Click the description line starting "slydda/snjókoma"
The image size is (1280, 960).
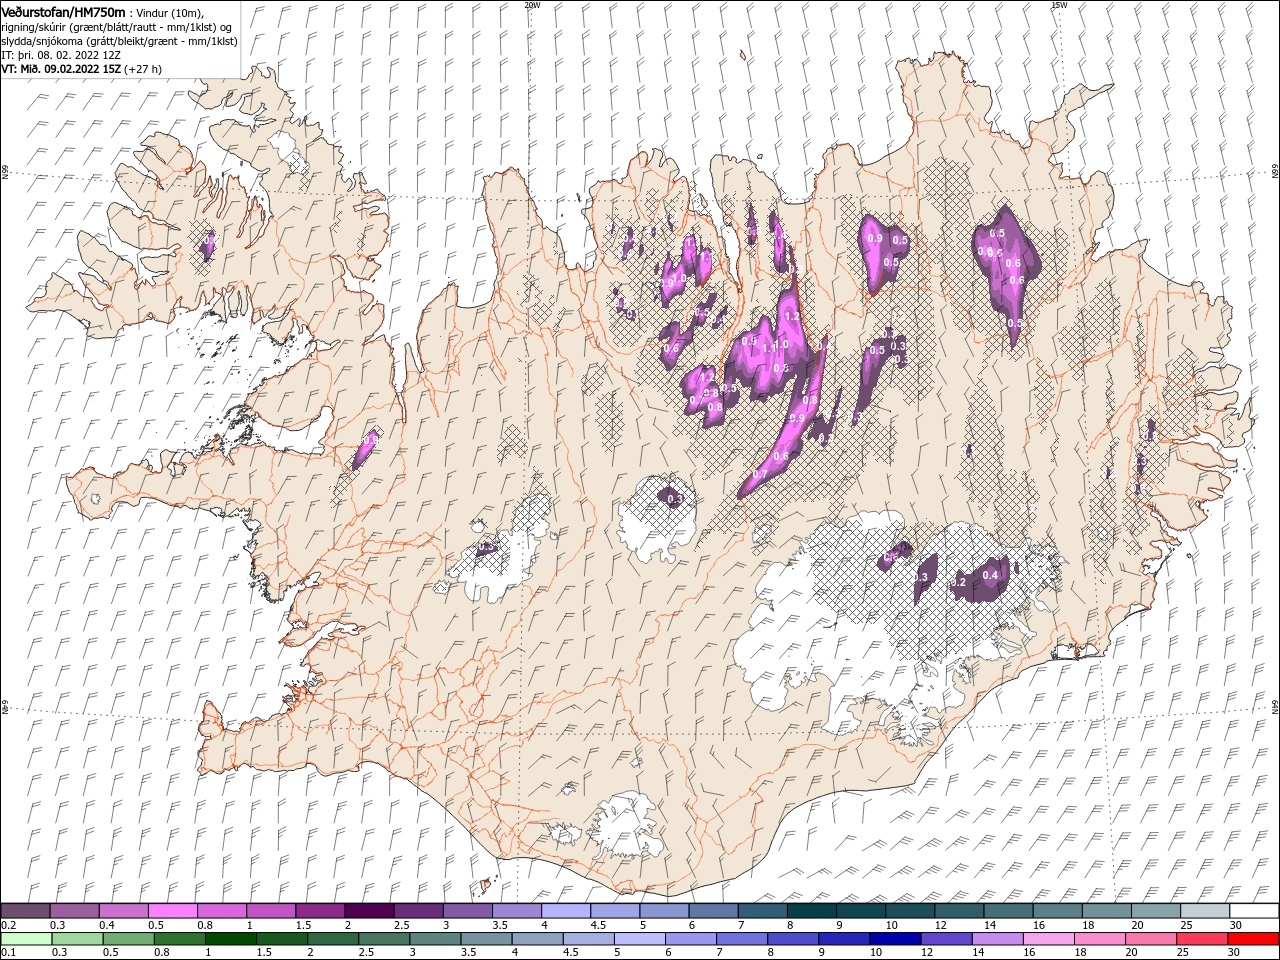118,41
